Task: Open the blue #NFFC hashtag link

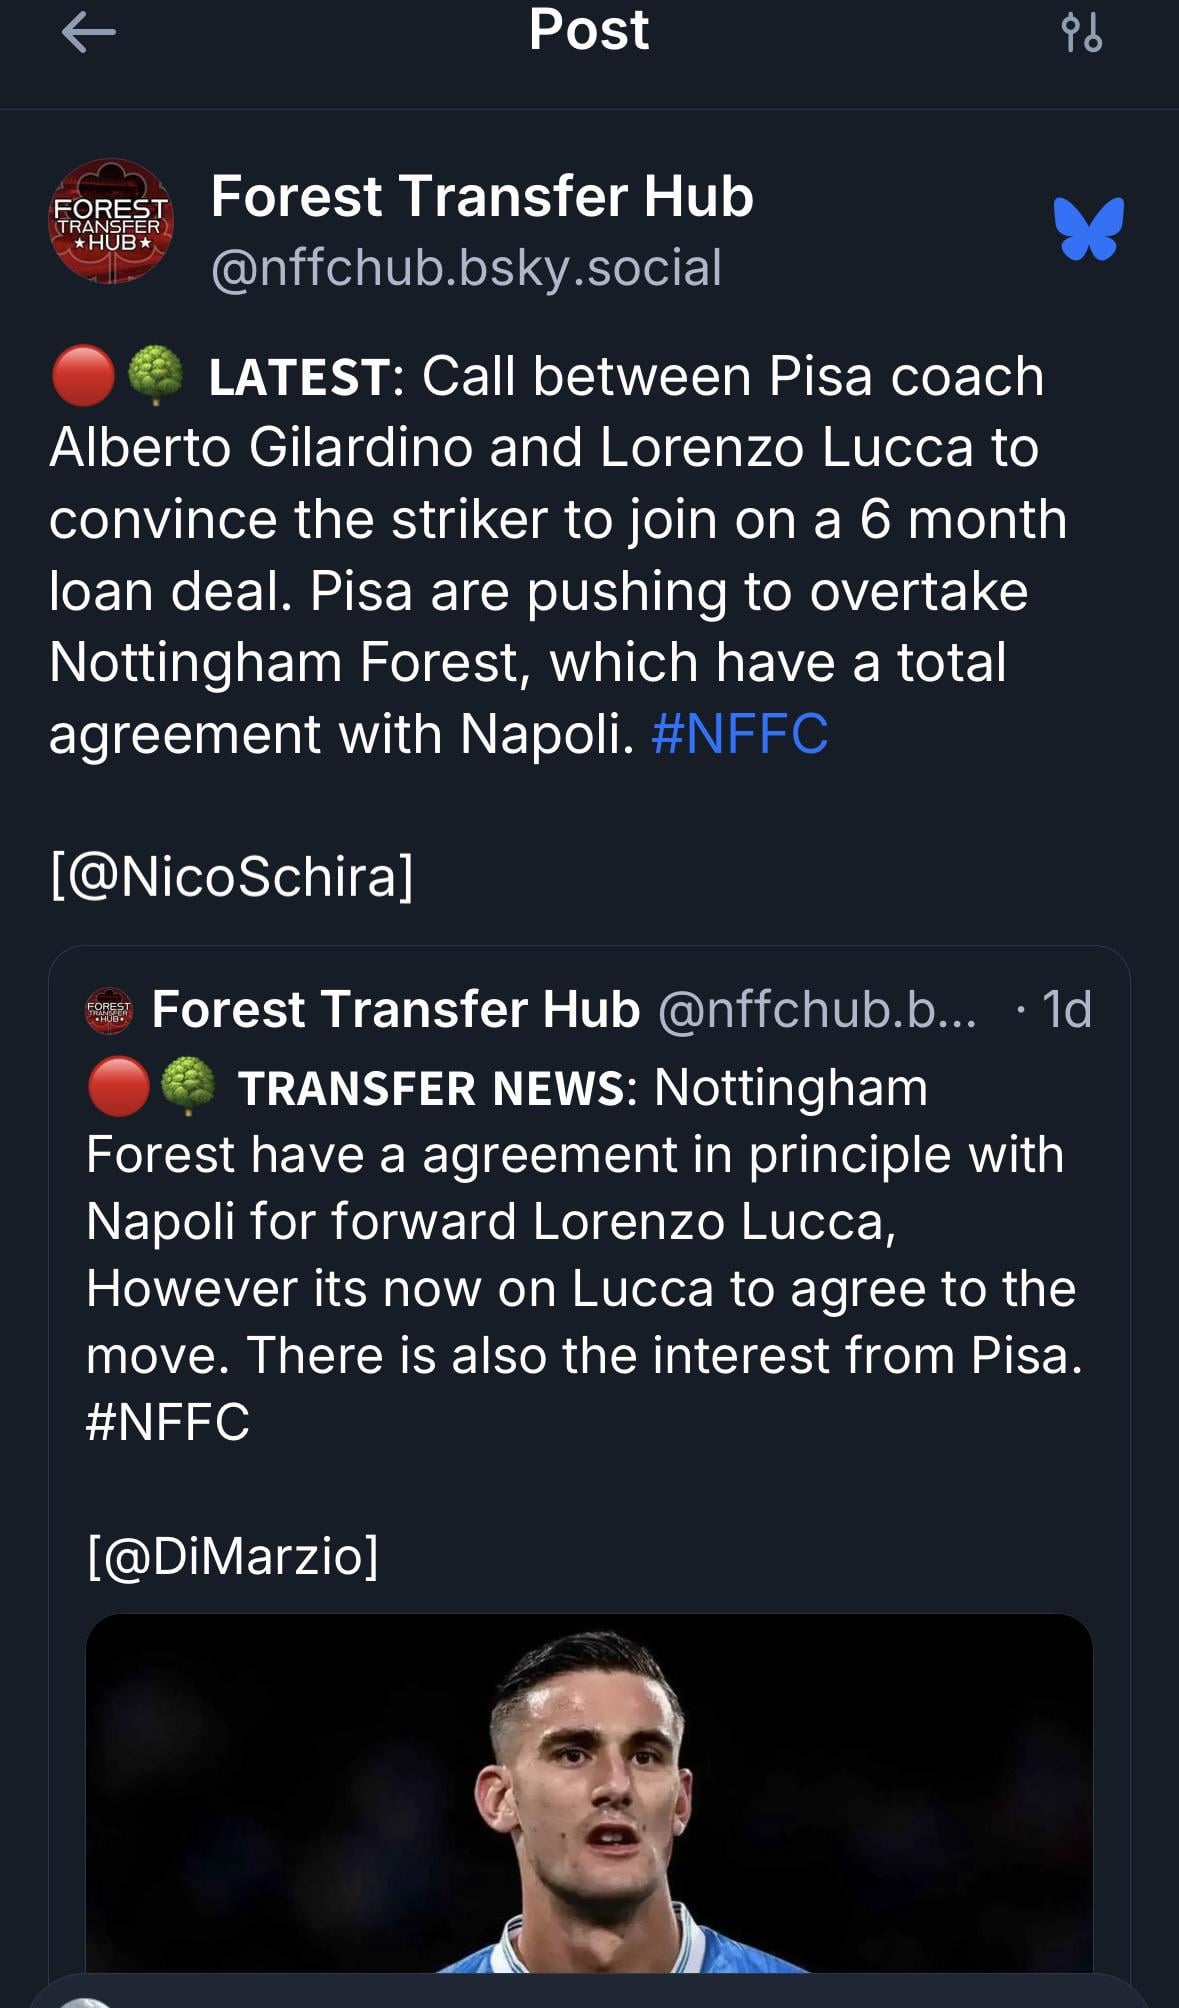Action: coord(739,733)
